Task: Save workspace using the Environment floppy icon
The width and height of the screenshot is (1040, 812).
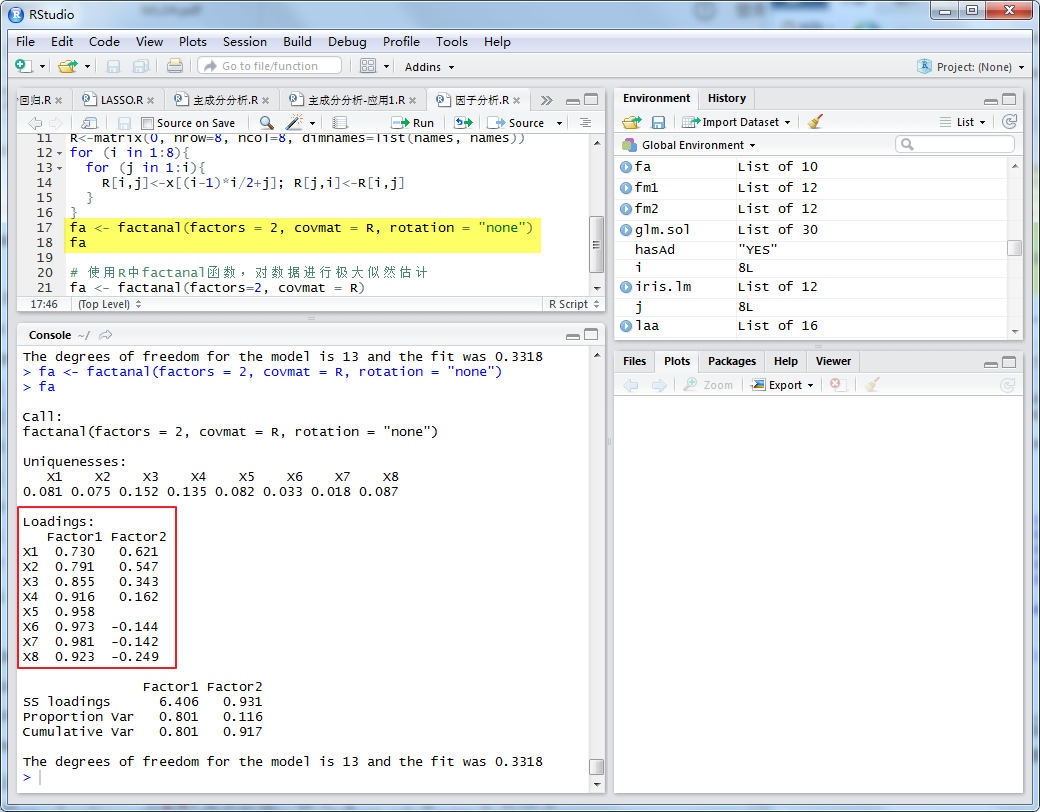Action: [x=658, y=122]
